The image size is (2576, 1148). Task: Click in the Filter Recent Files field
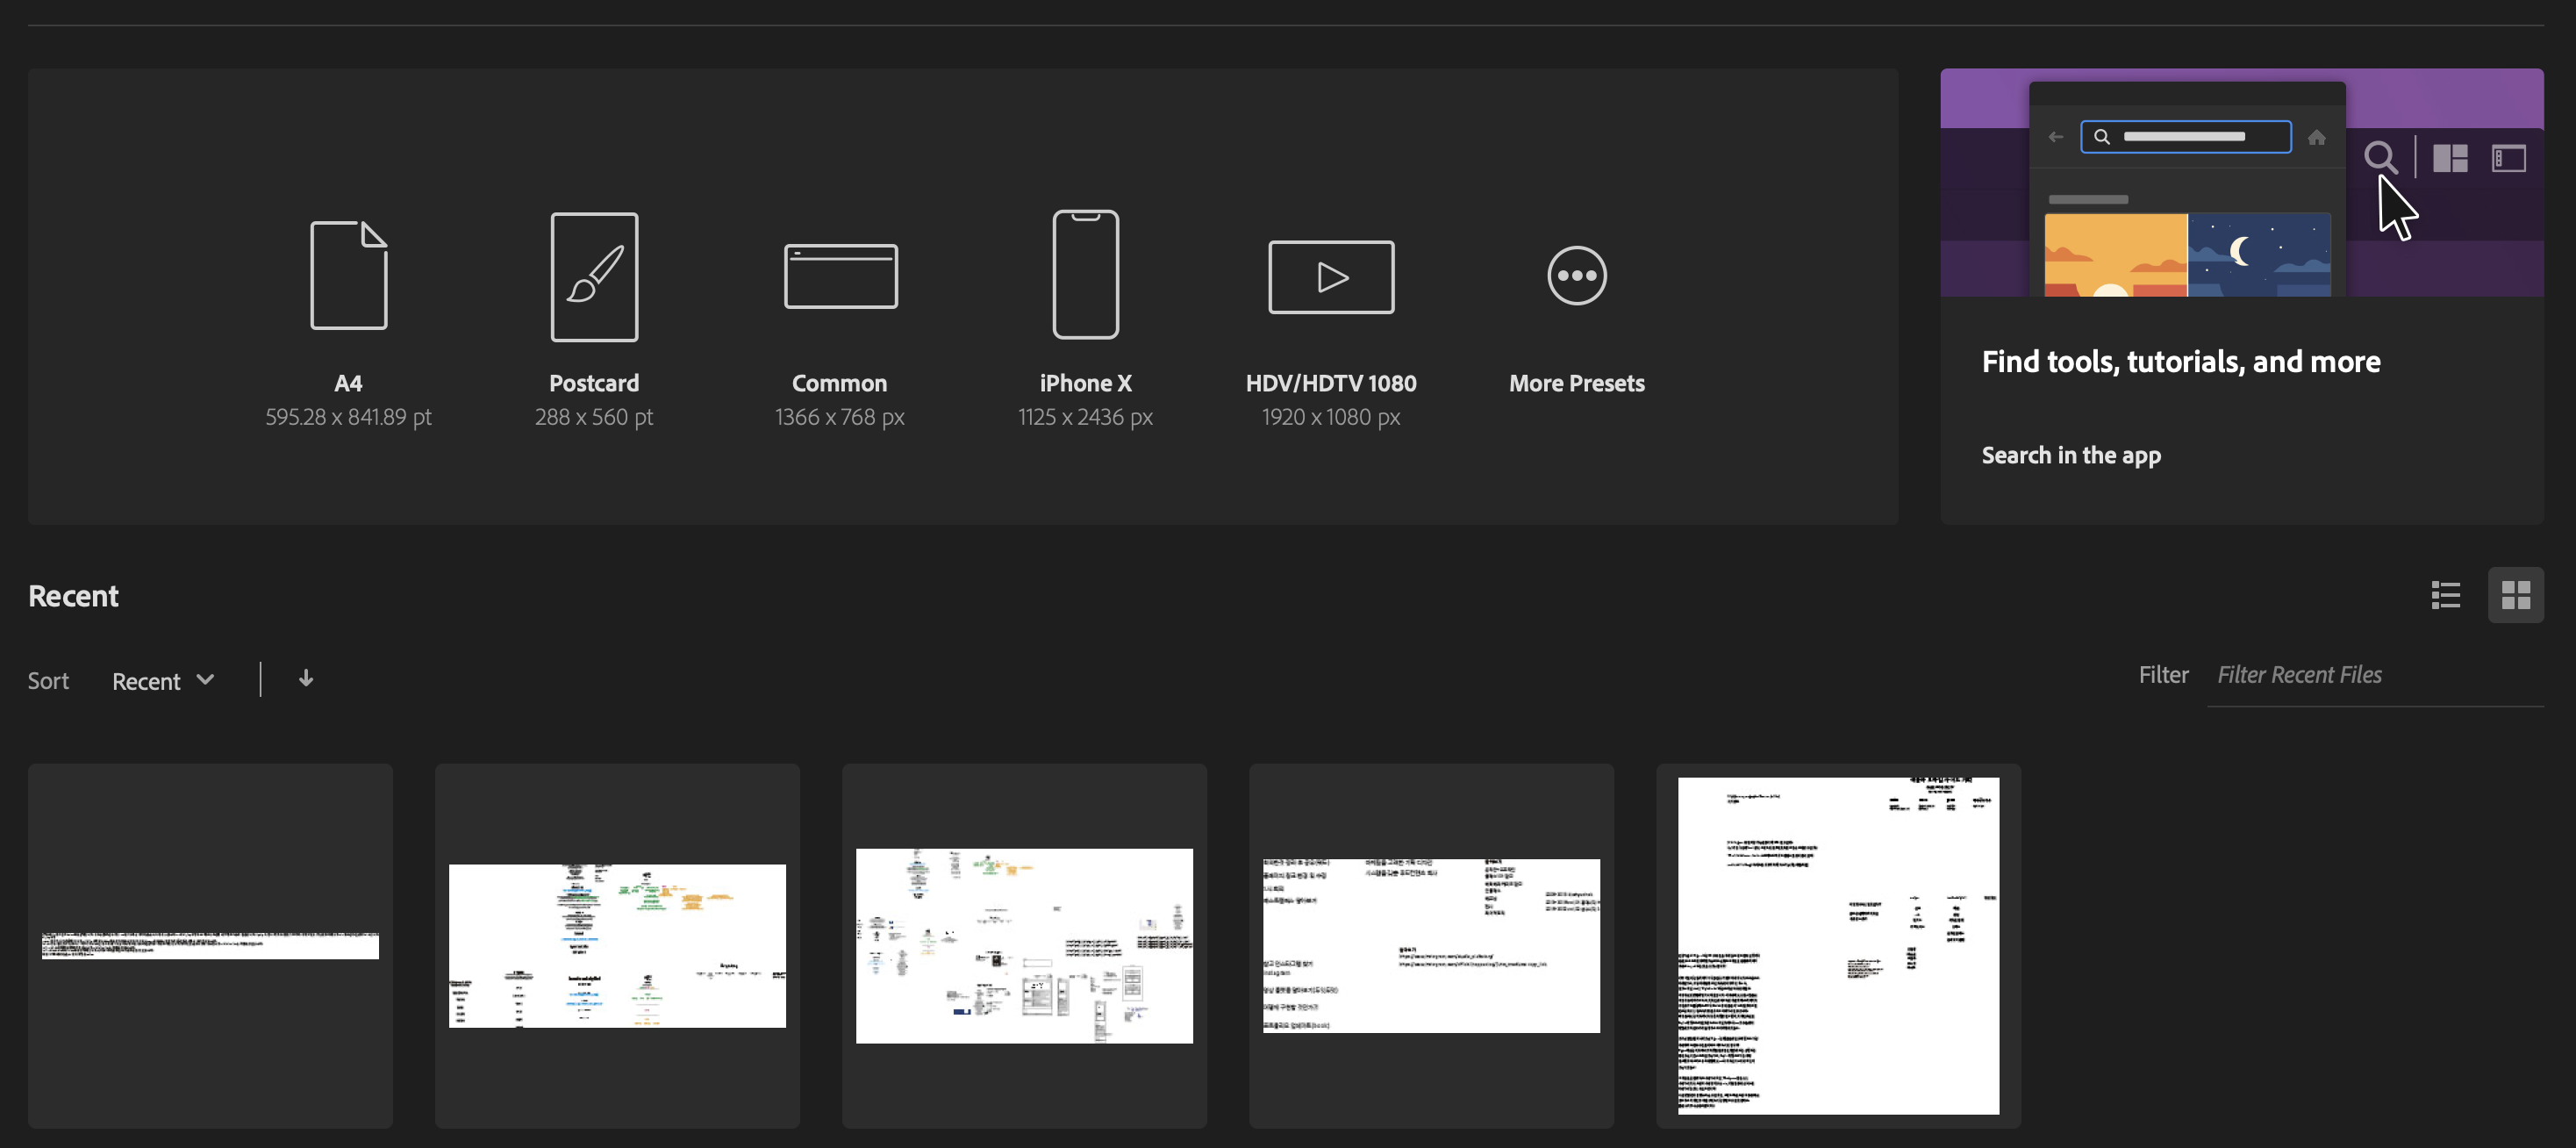pyautogui.click(x=2374, y=675)
